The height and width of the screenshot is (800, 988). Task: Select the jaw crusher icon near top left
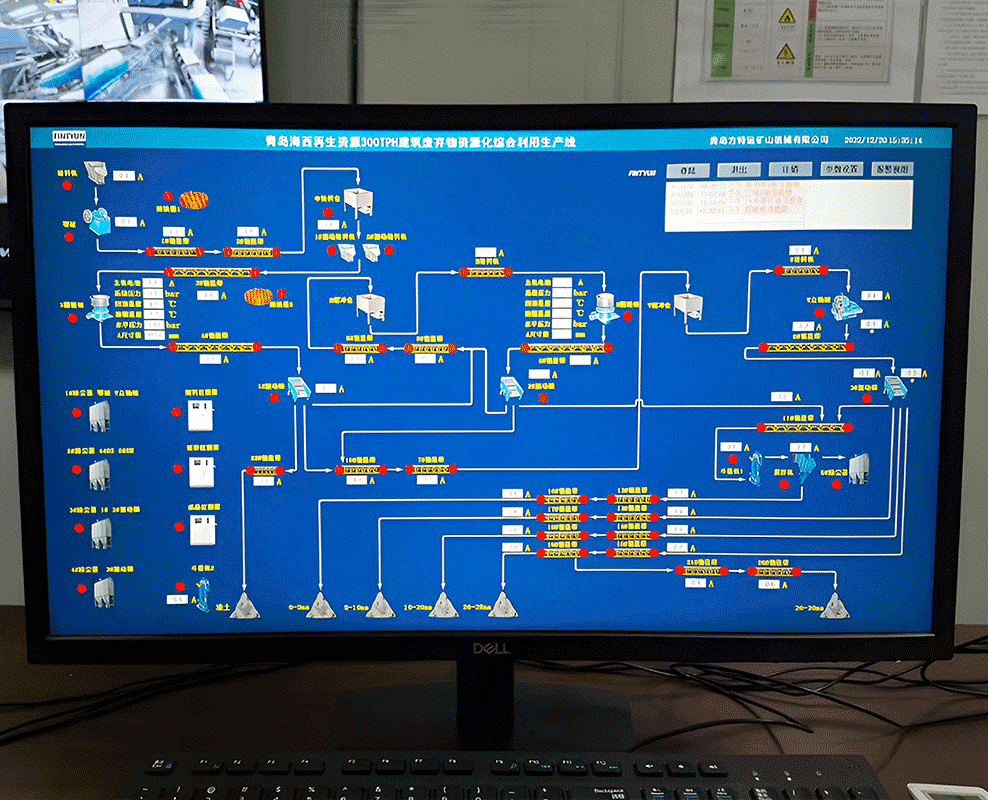click(96, 222)
